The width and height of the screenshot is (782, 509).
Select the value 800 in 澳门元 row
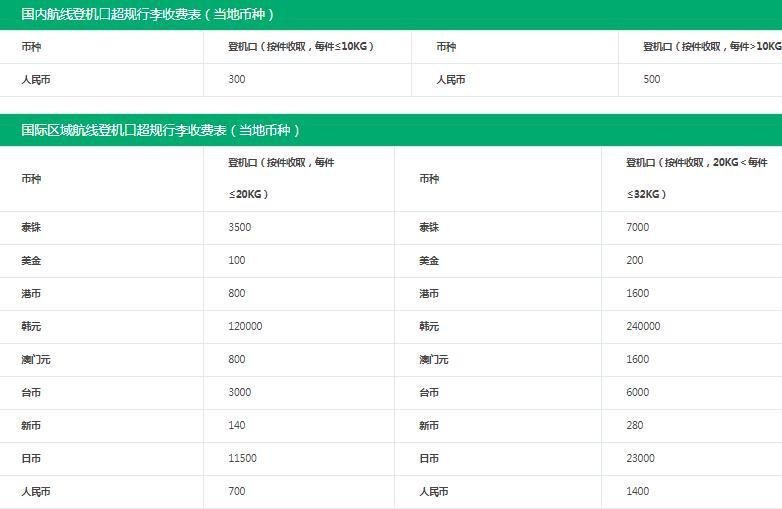click(237, 359)
